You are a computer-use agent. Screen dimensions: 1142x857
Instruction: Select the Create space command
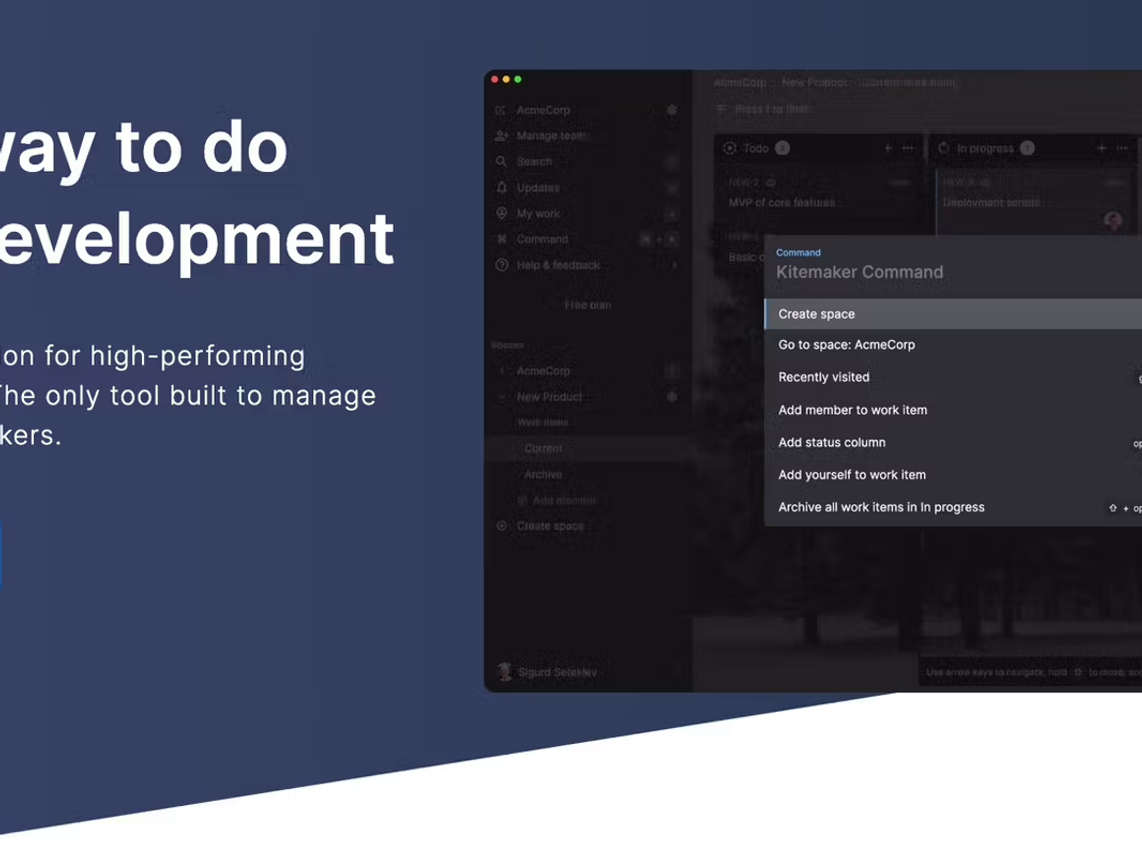(x=953, y=314)
